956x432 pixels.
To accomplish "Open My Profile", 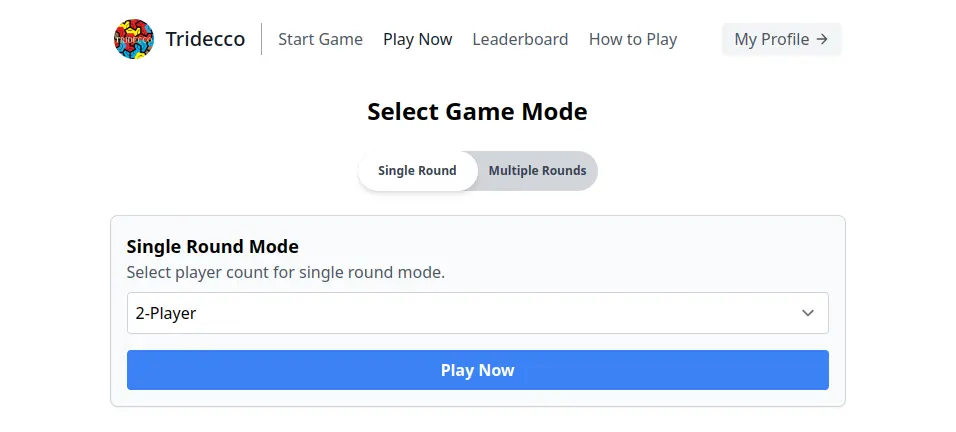I will coord(780,39).
